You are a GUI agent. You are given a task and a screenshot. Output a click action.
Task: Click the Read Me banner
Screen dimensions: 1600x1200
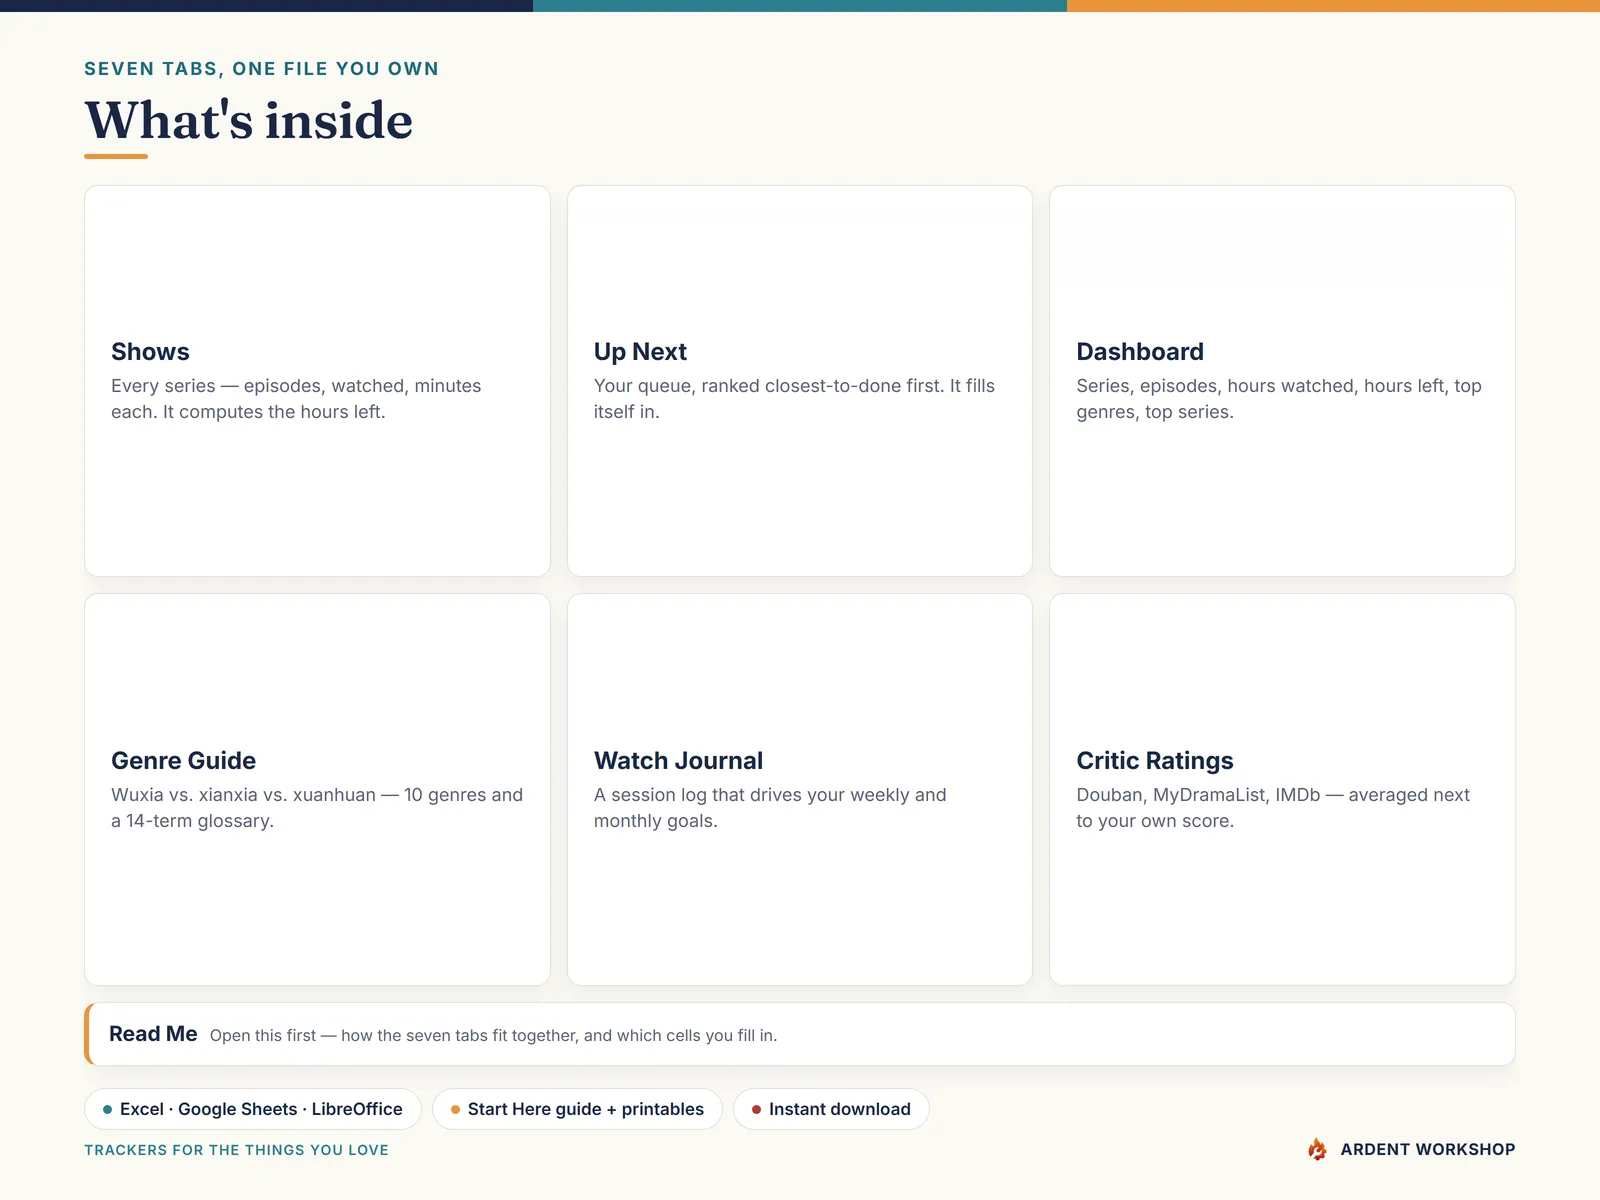pos(800,1034)
